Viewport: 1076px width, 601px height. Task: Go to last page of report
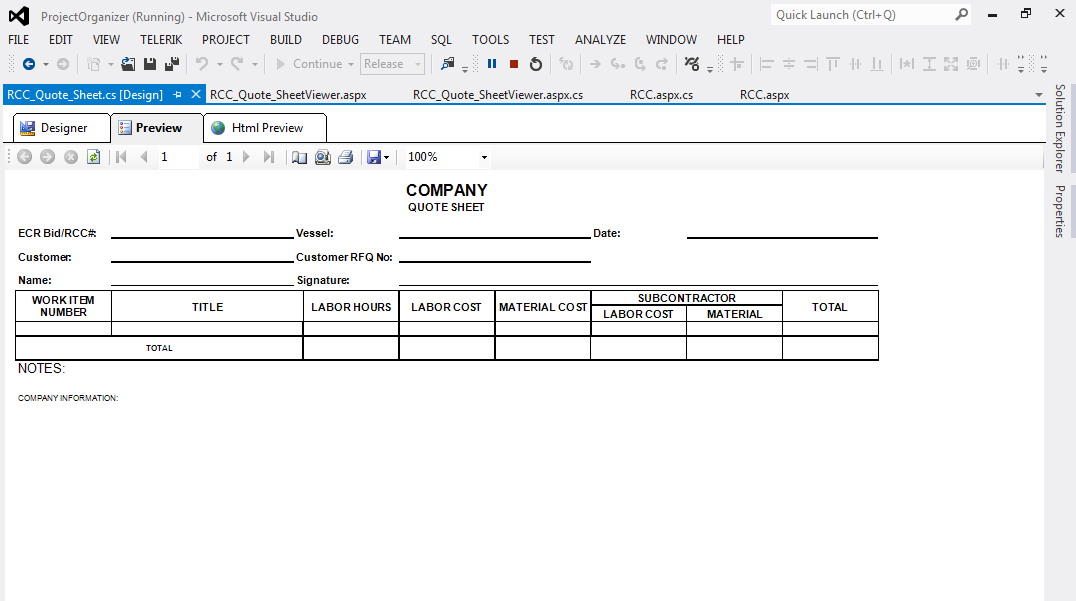pos(269,157)
